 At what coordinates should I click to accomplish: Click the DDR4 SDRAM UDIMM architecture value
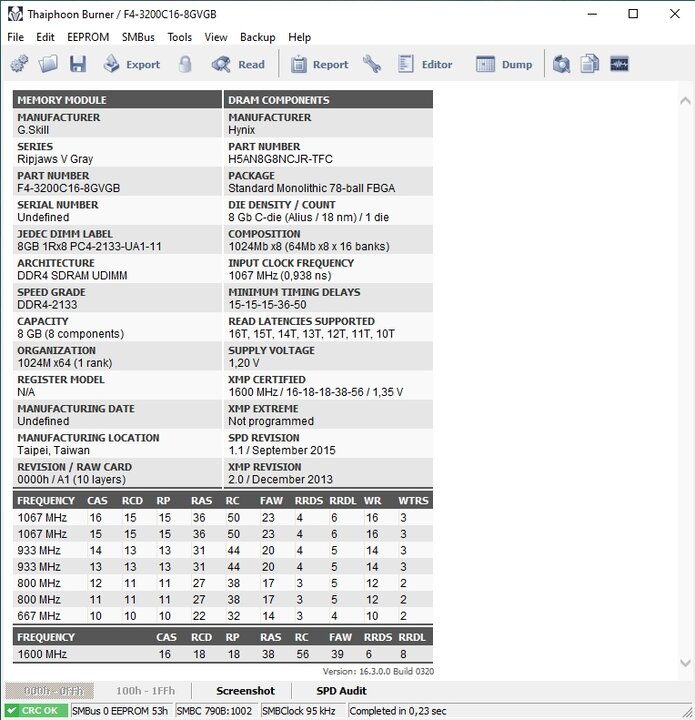tap(72, 276)
